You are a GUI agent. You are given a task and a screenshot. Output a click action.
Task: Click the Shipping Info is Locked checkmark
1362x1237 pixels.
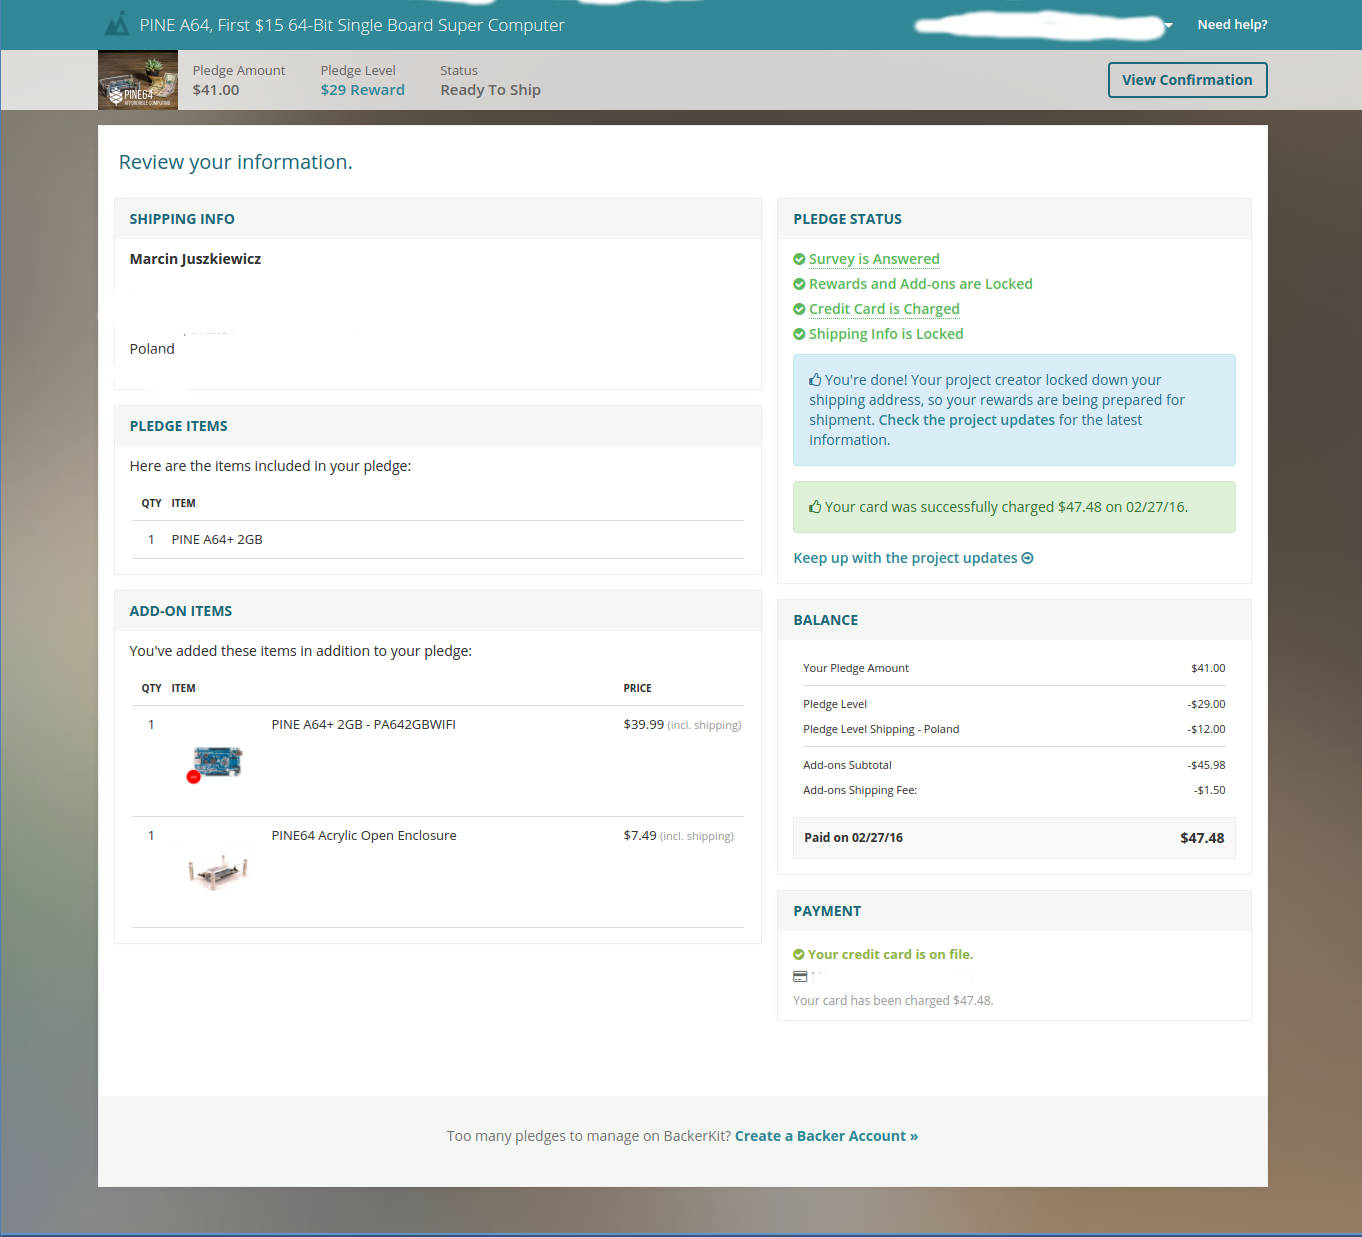(x=799, y=334)
